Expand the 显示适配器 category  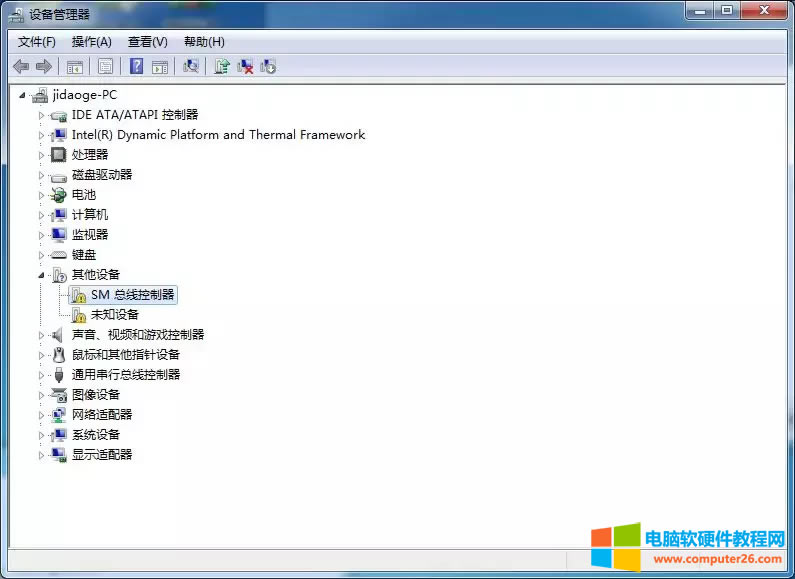pos(42,455)
